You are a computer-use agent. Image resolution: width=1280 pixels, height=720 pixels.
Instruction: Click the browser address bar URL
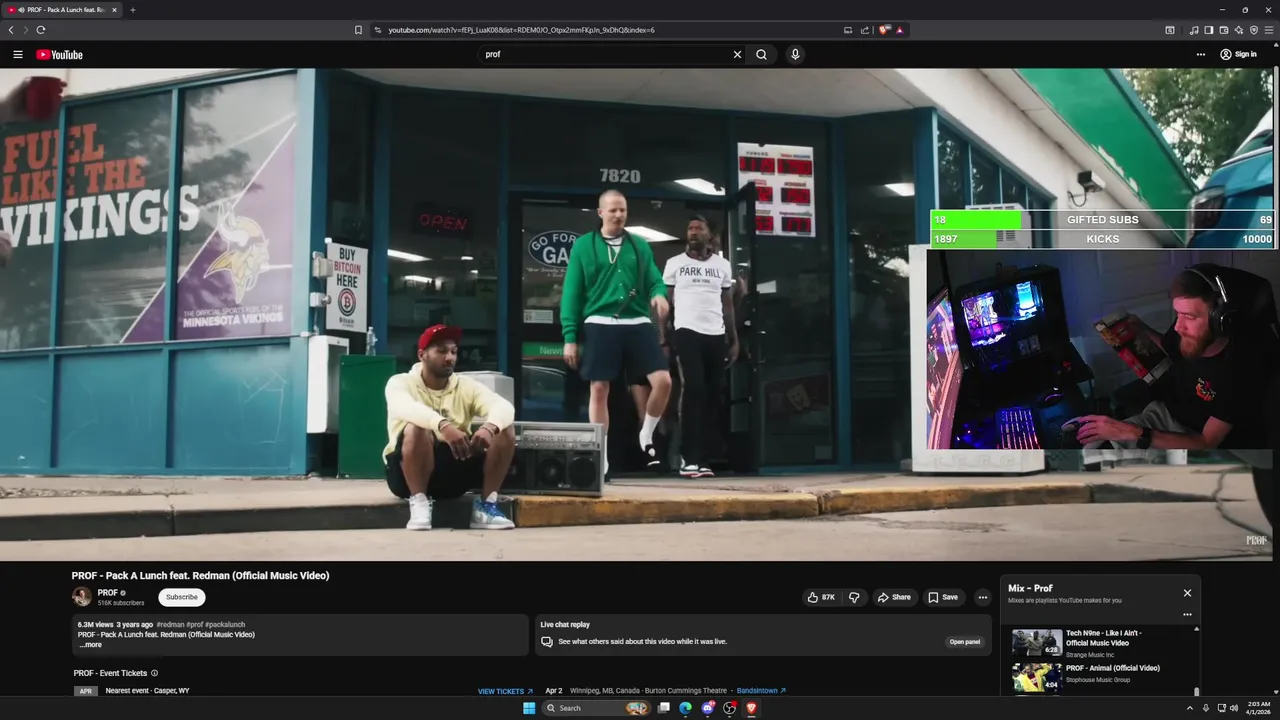click(521, 30)
